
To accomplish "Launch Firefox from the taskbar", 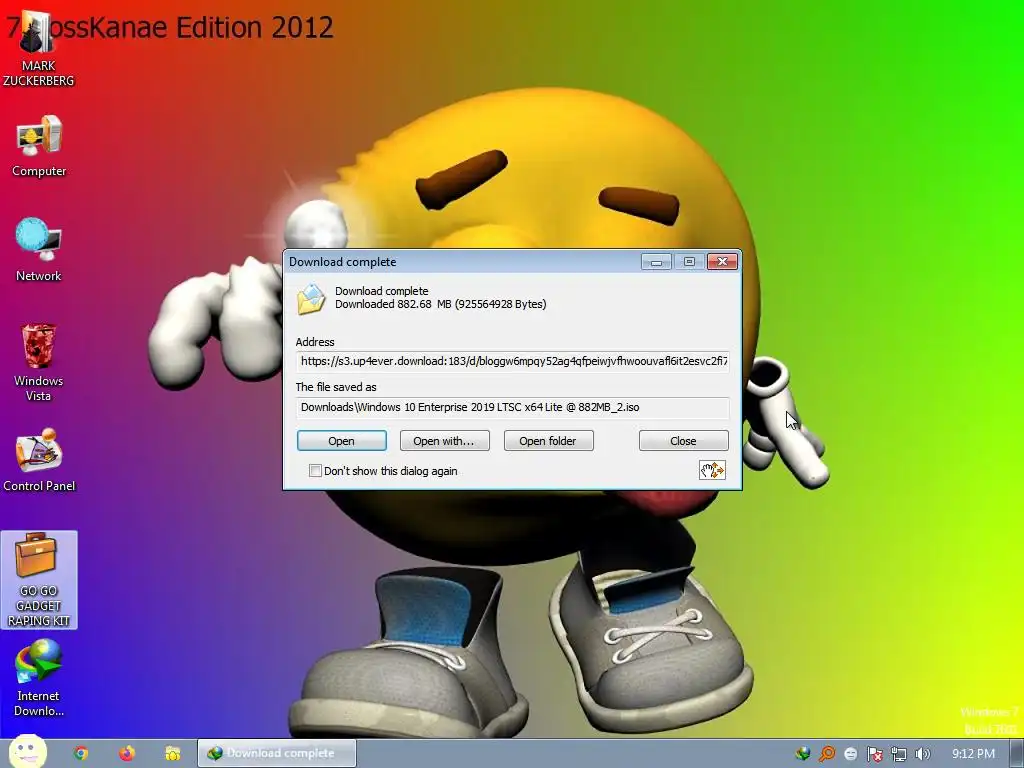I will pyautogui.click(x=127, y=754).
